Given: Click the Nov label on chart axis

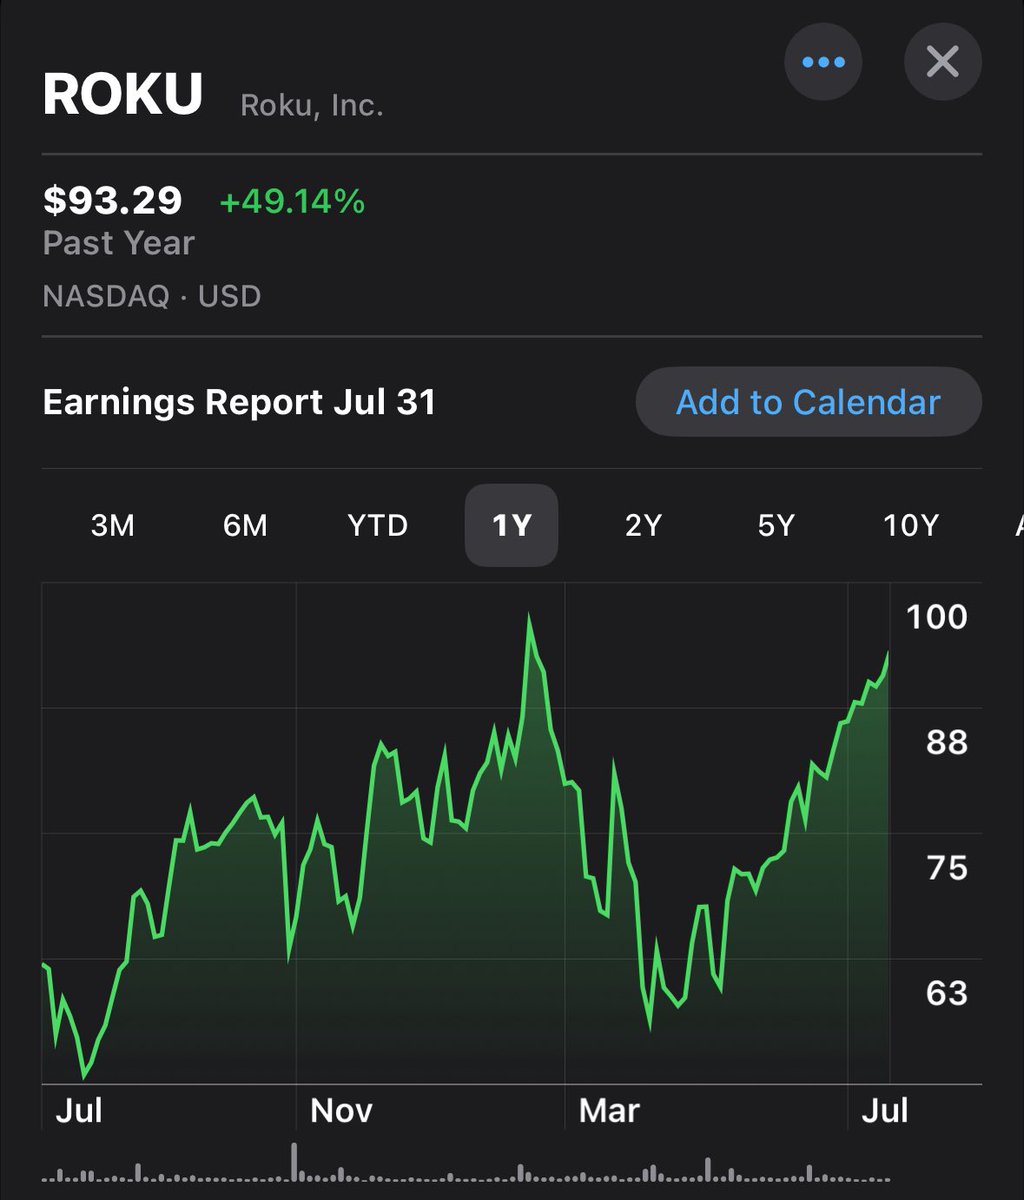Looking at the screenshot, I should 342,1110.
